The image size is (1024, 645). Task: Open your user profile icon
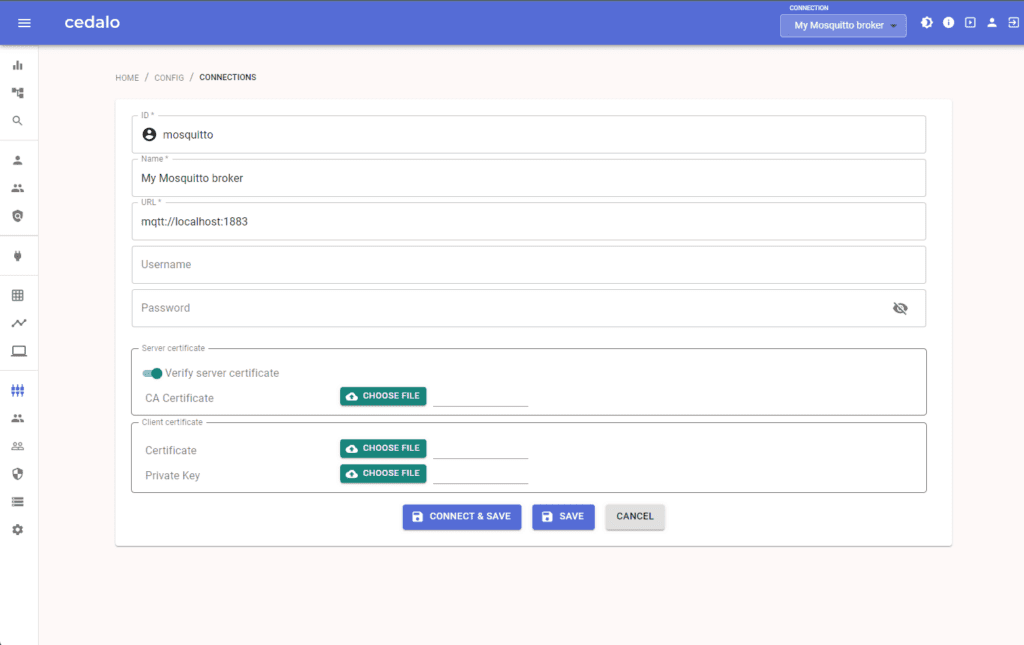[991, 22]
